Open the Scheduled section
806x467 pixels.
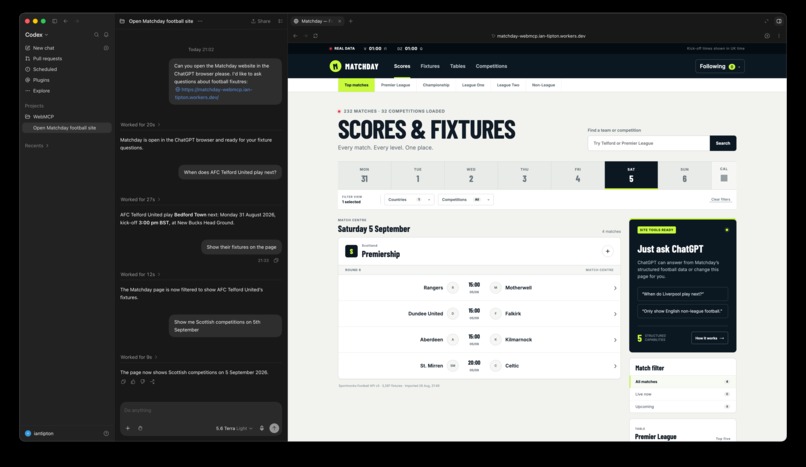click(45, 69)
